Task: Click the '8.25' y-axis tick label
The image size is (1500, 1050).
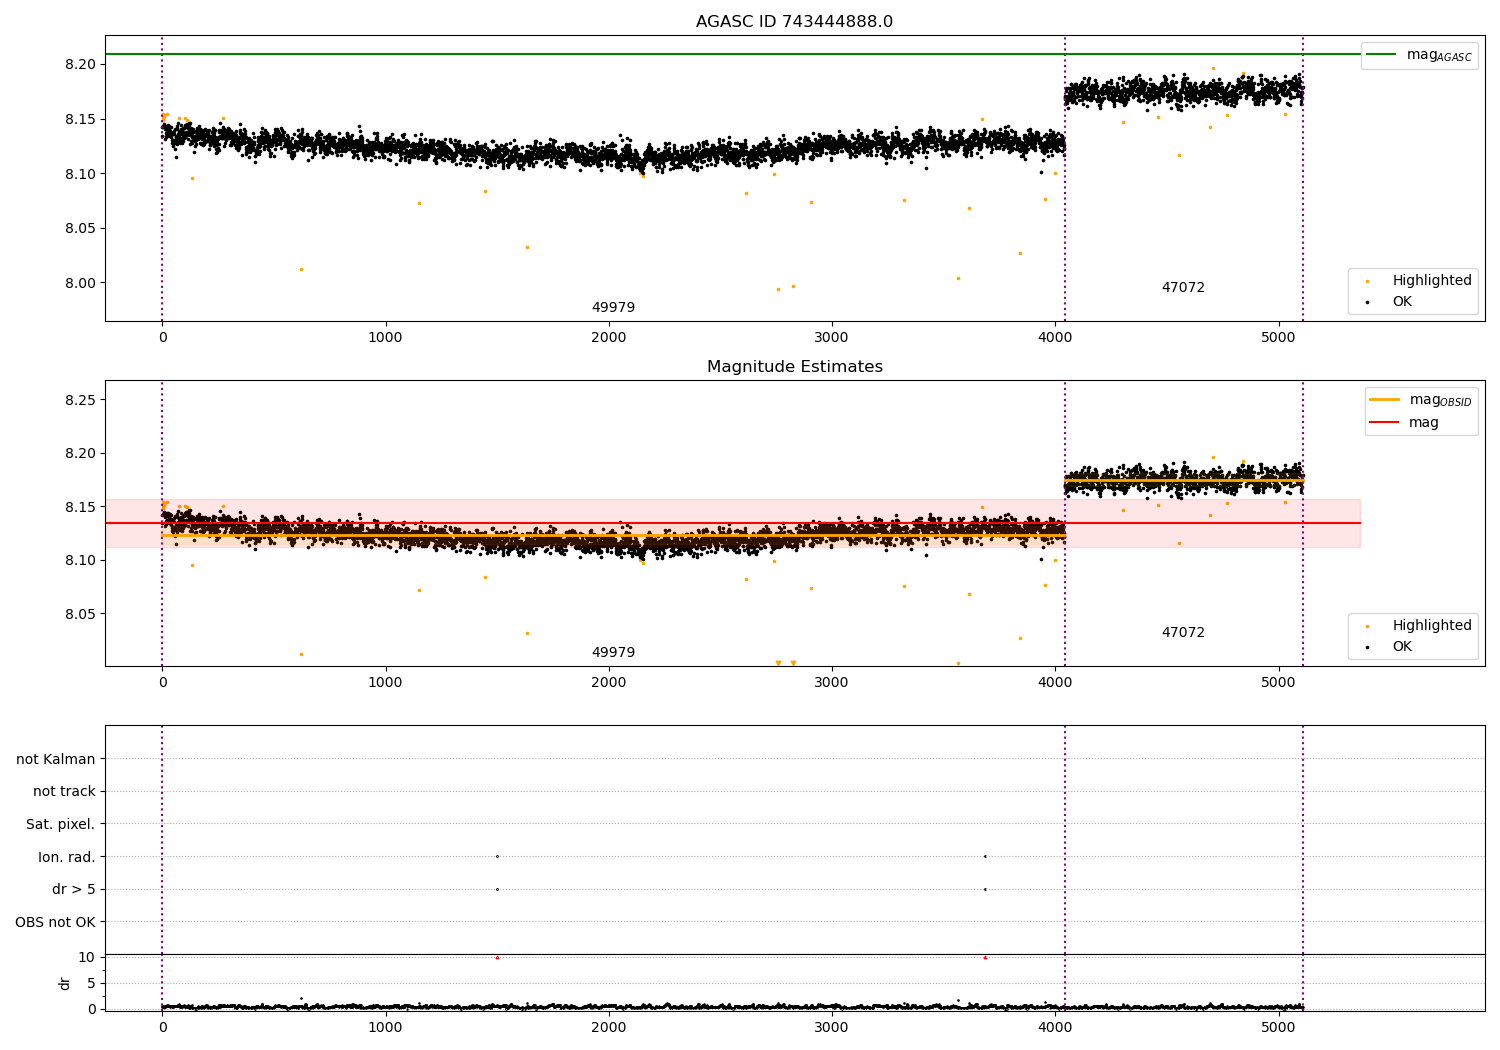Action: pos(79,400)
